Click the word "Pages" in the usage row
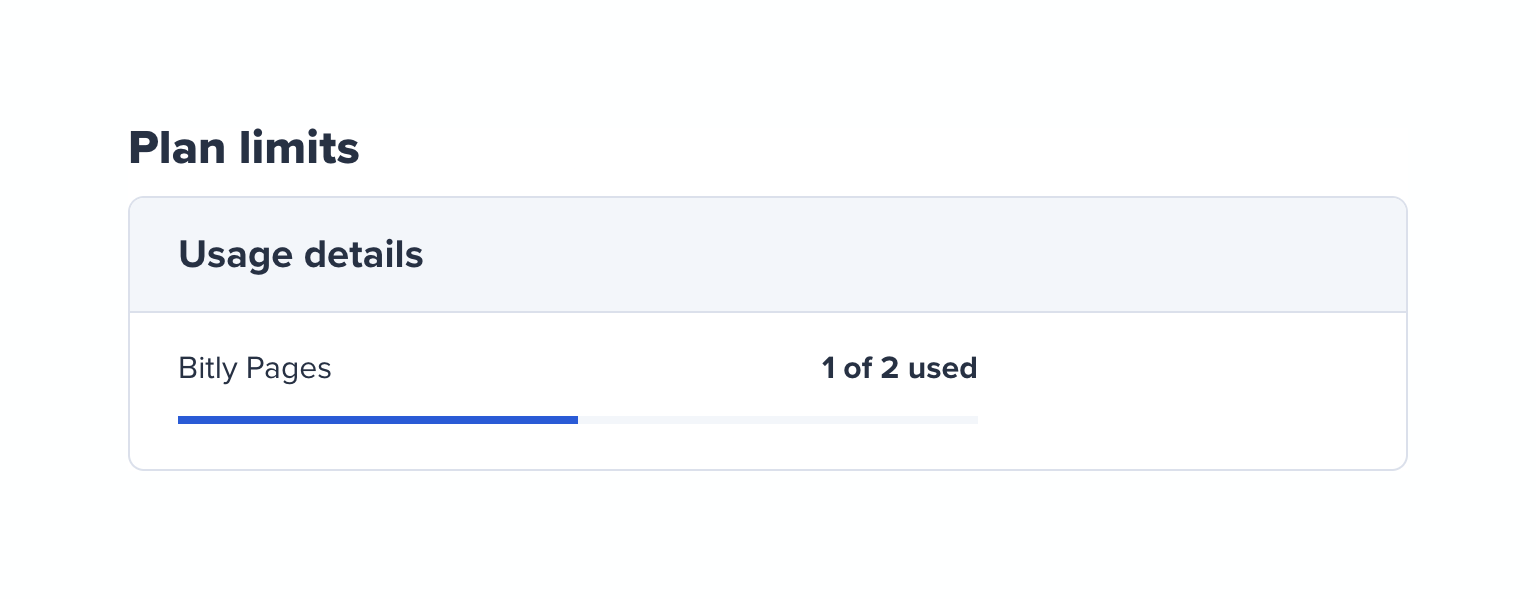 point(288,368)
